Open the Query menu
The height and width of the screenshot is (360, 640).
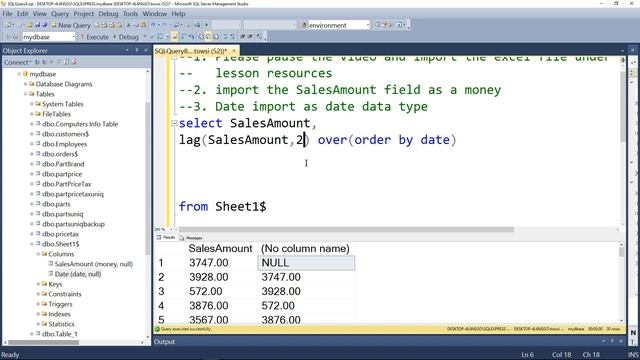pyautogui.click(x=60, y=13)
